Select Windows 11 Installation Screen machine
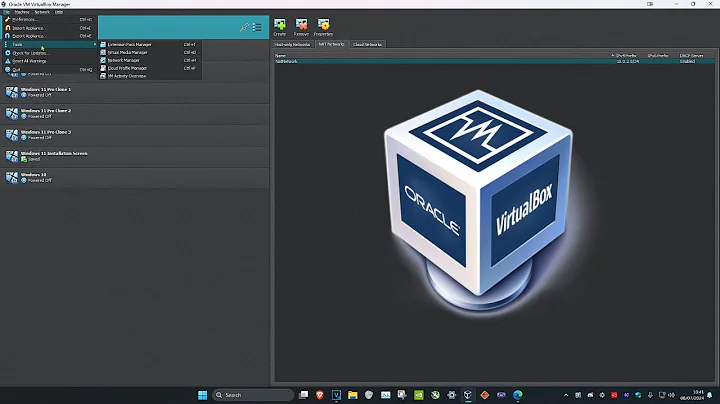Image resolution: width=720 pixels, height=404 pixels. (135, 156)
